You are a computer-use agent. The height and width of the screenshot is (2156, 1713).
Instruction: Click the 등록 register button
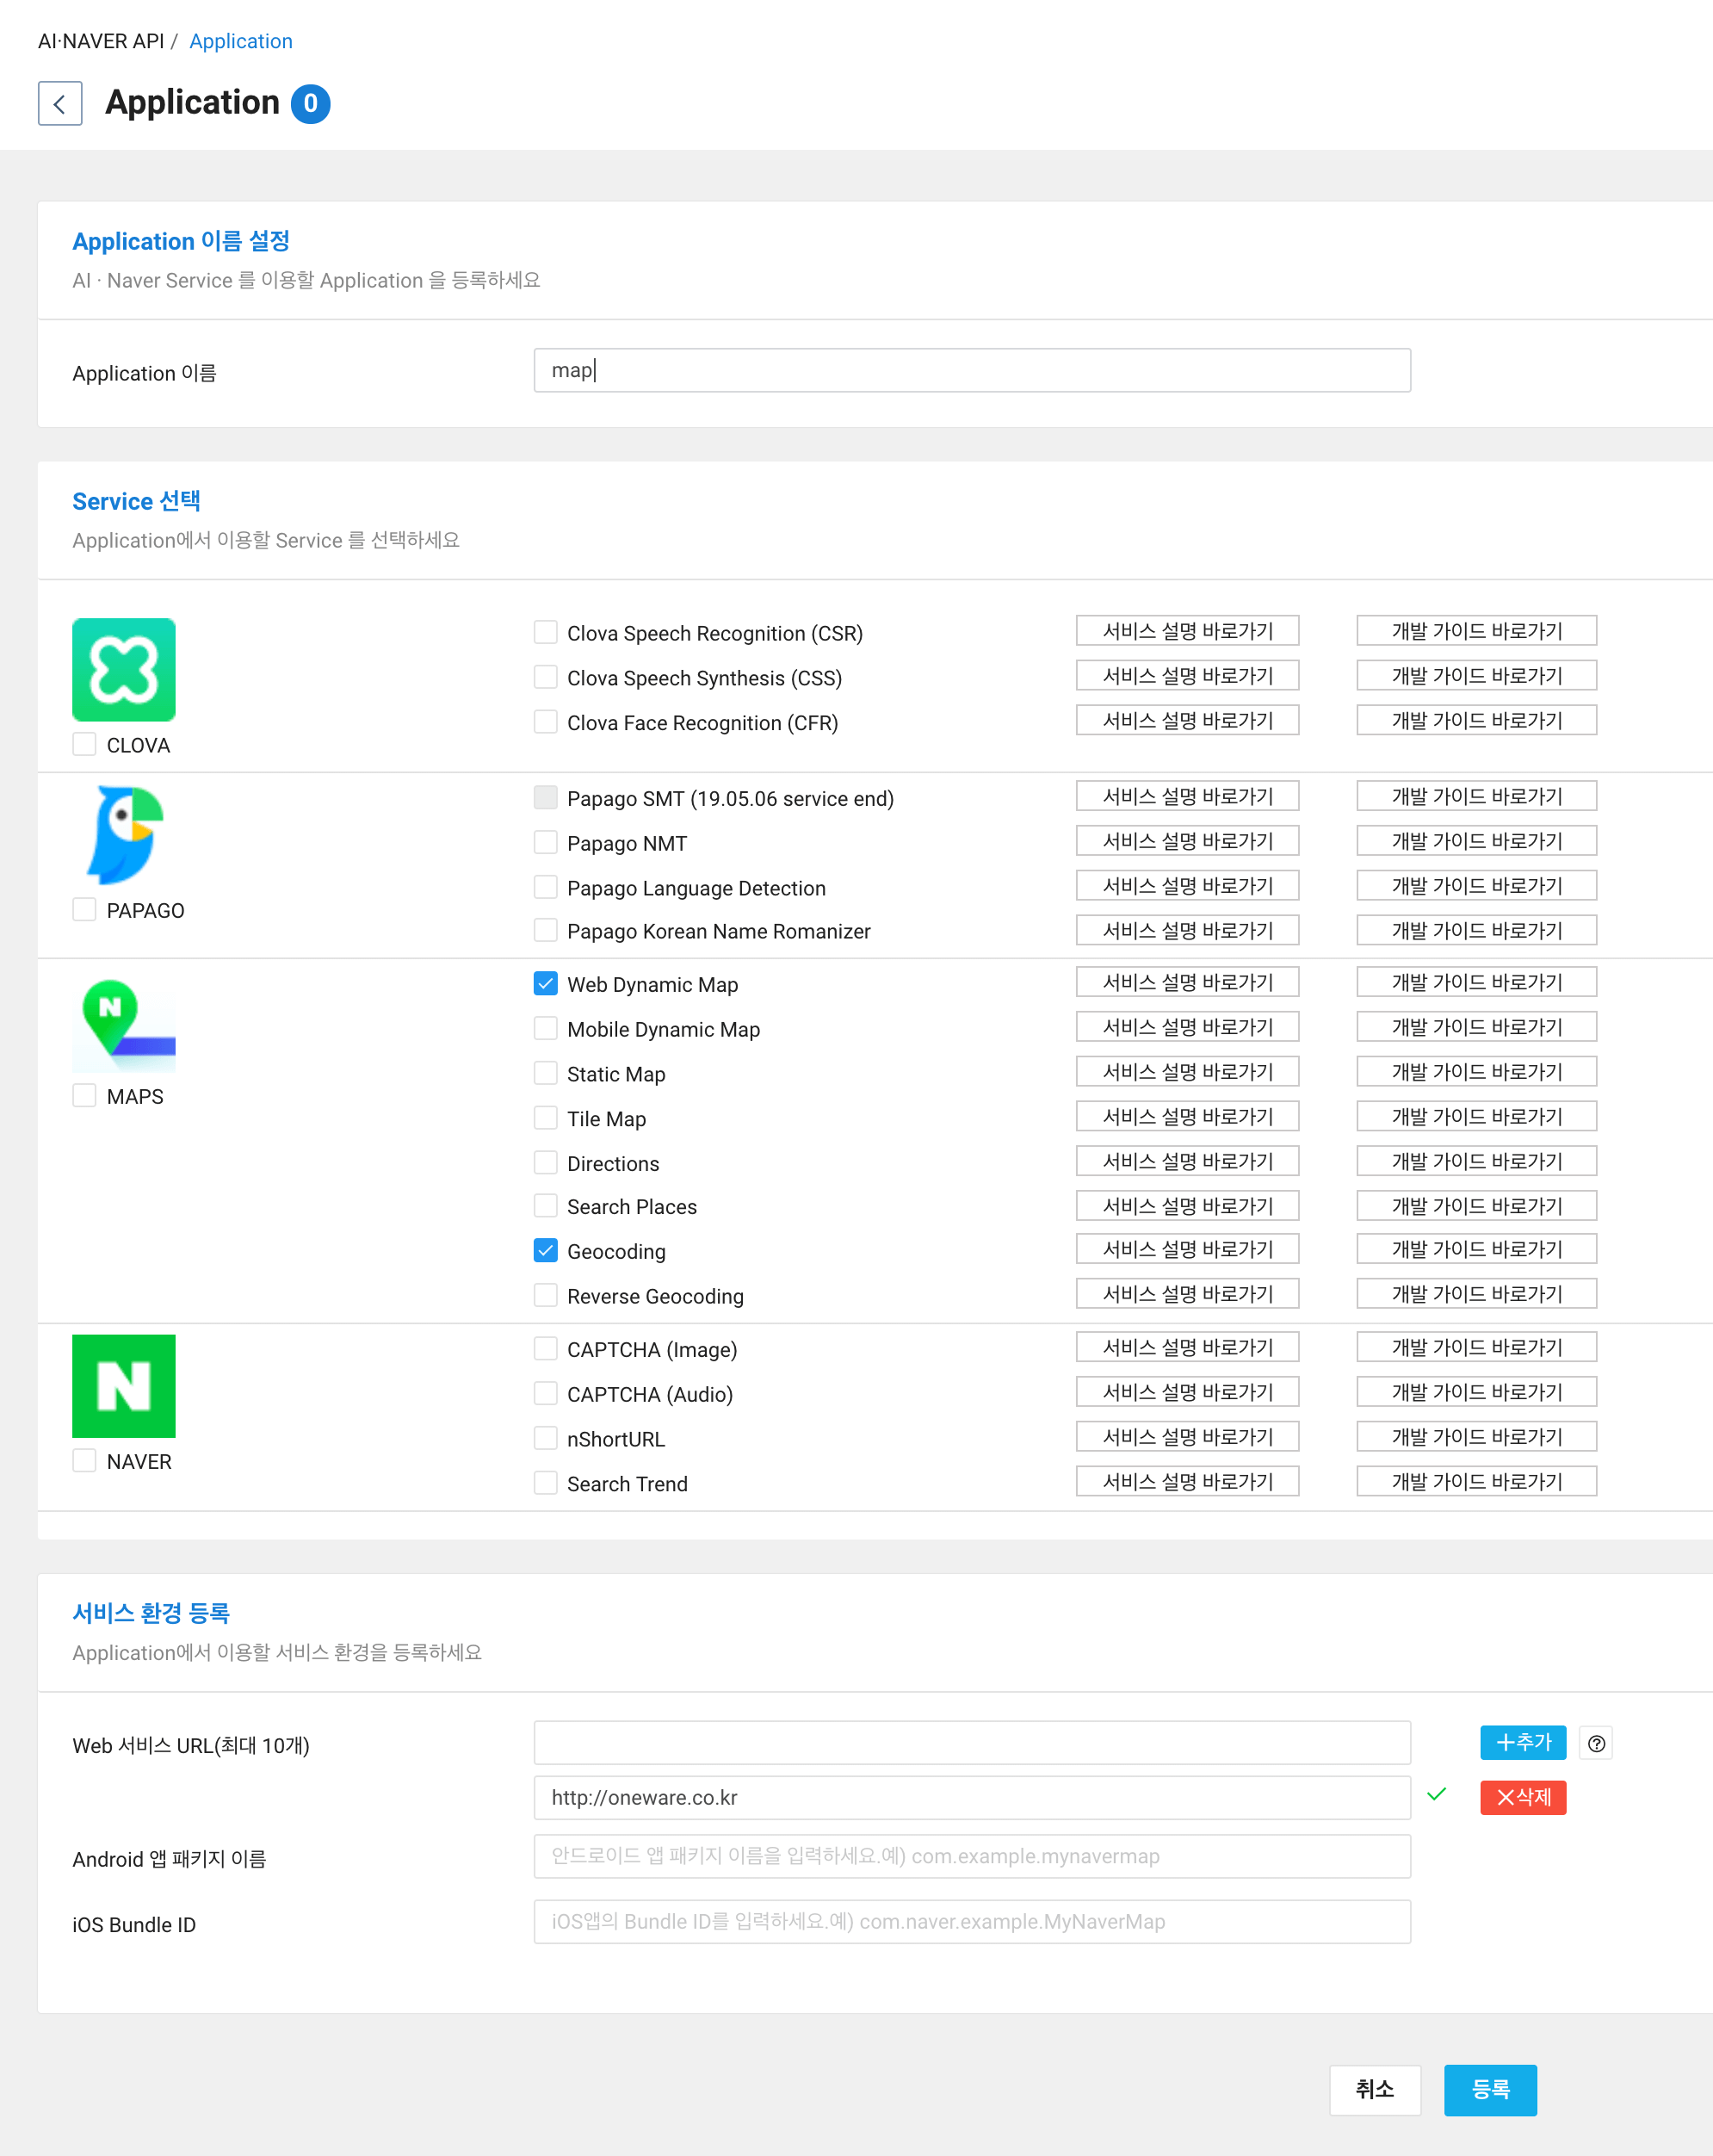coord(1490,2089)
